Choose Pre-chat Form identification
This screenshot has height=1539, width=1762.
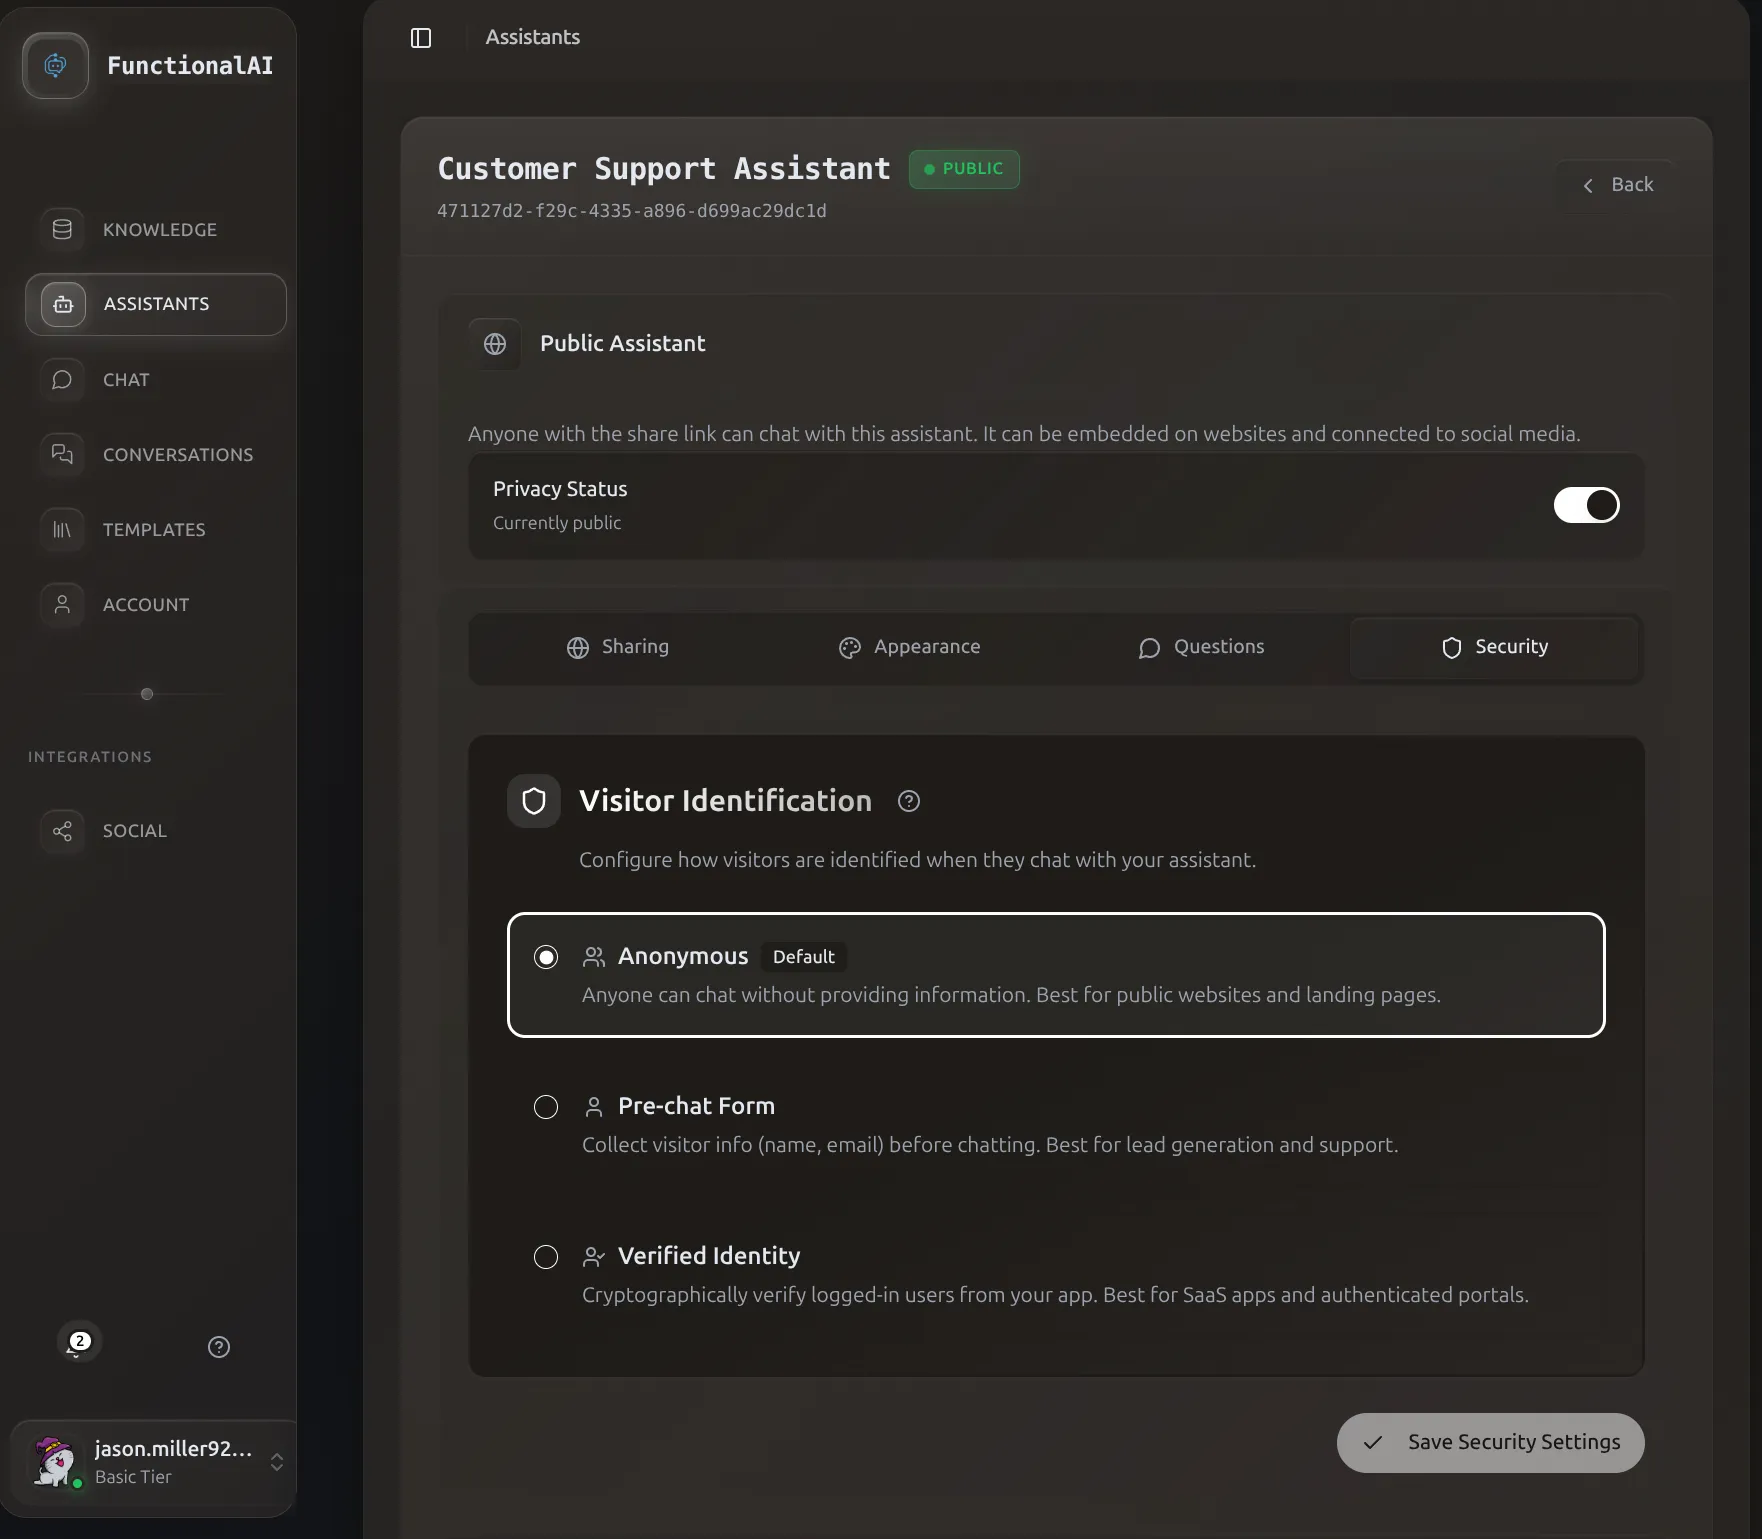pos(546,1107)
